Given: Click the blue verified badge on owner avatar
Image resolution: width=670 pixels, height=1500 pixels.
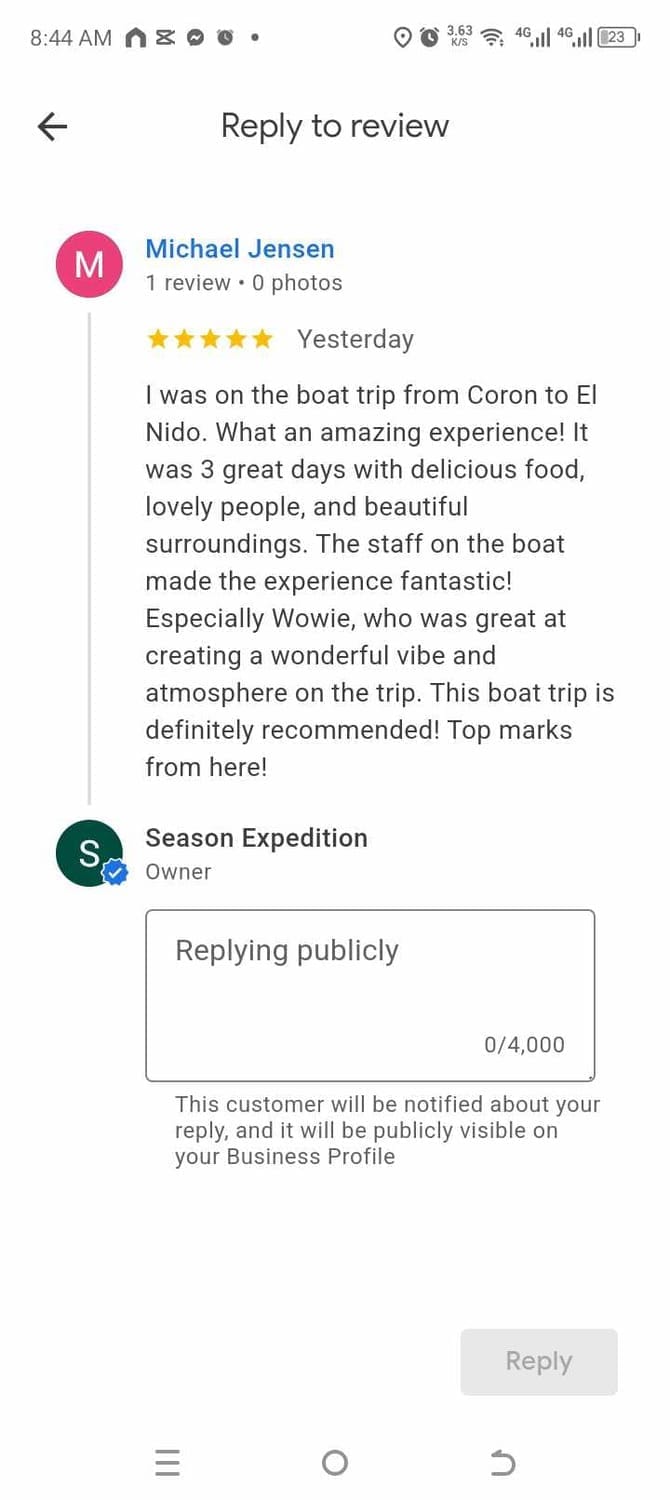Looking at the screenshot, I should click(x=116, y=873).
